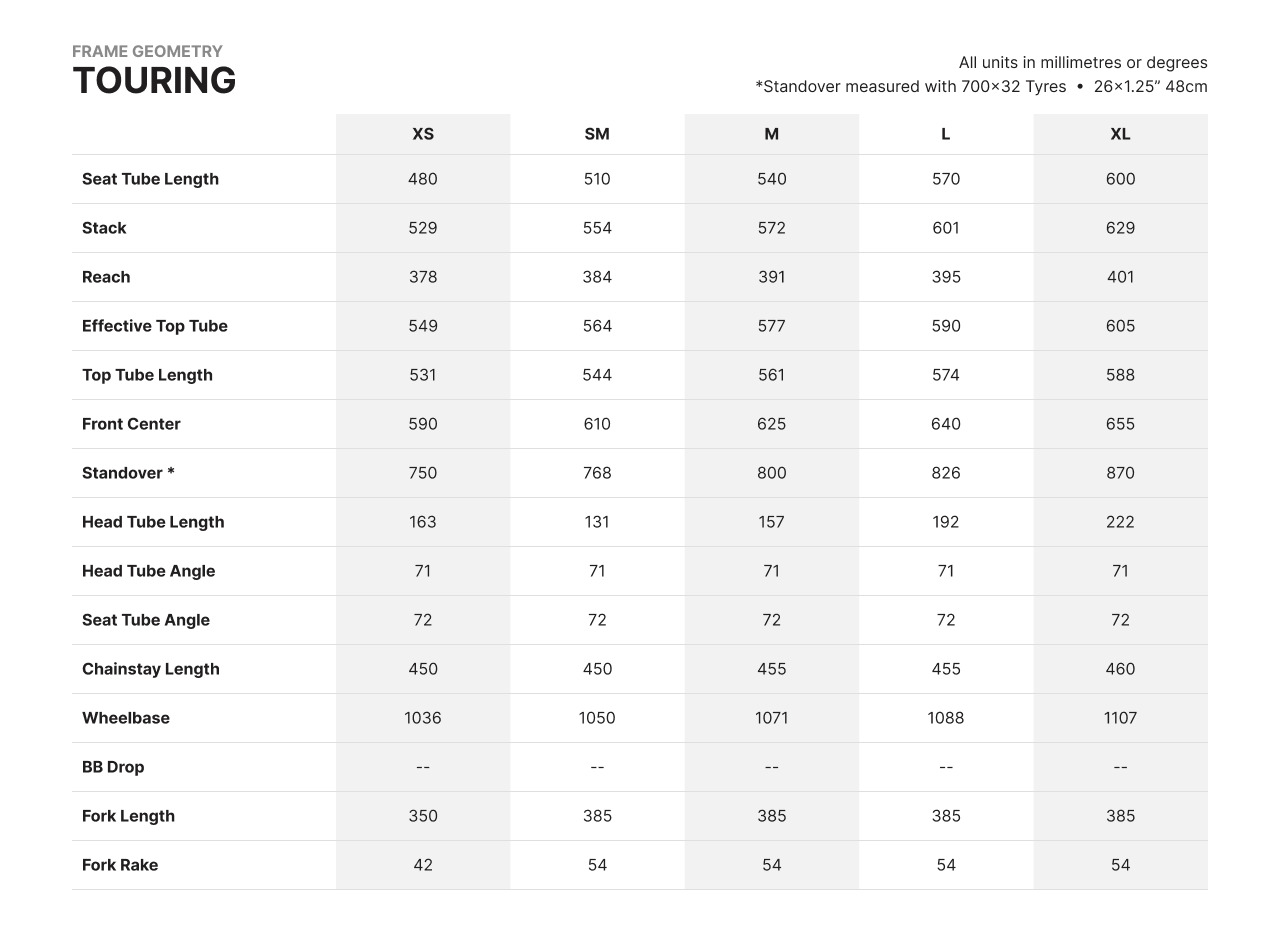Select the L size column header
The image size is (1280, 932).
[x=946, y=134]
